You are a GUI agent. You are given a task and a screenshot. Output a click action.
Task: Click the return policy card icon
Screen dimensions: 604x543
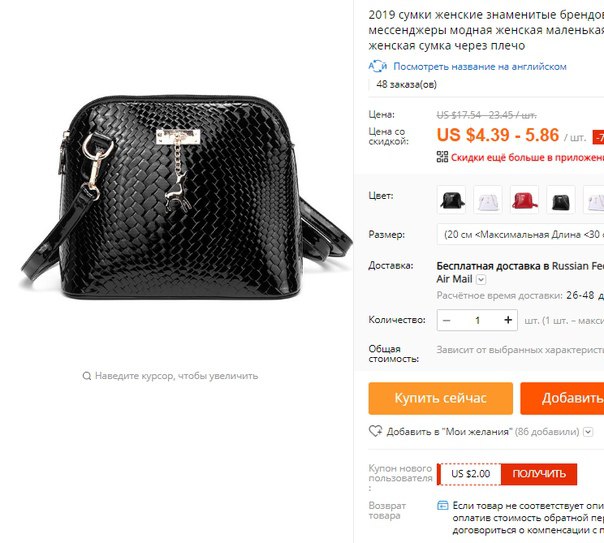443,505
